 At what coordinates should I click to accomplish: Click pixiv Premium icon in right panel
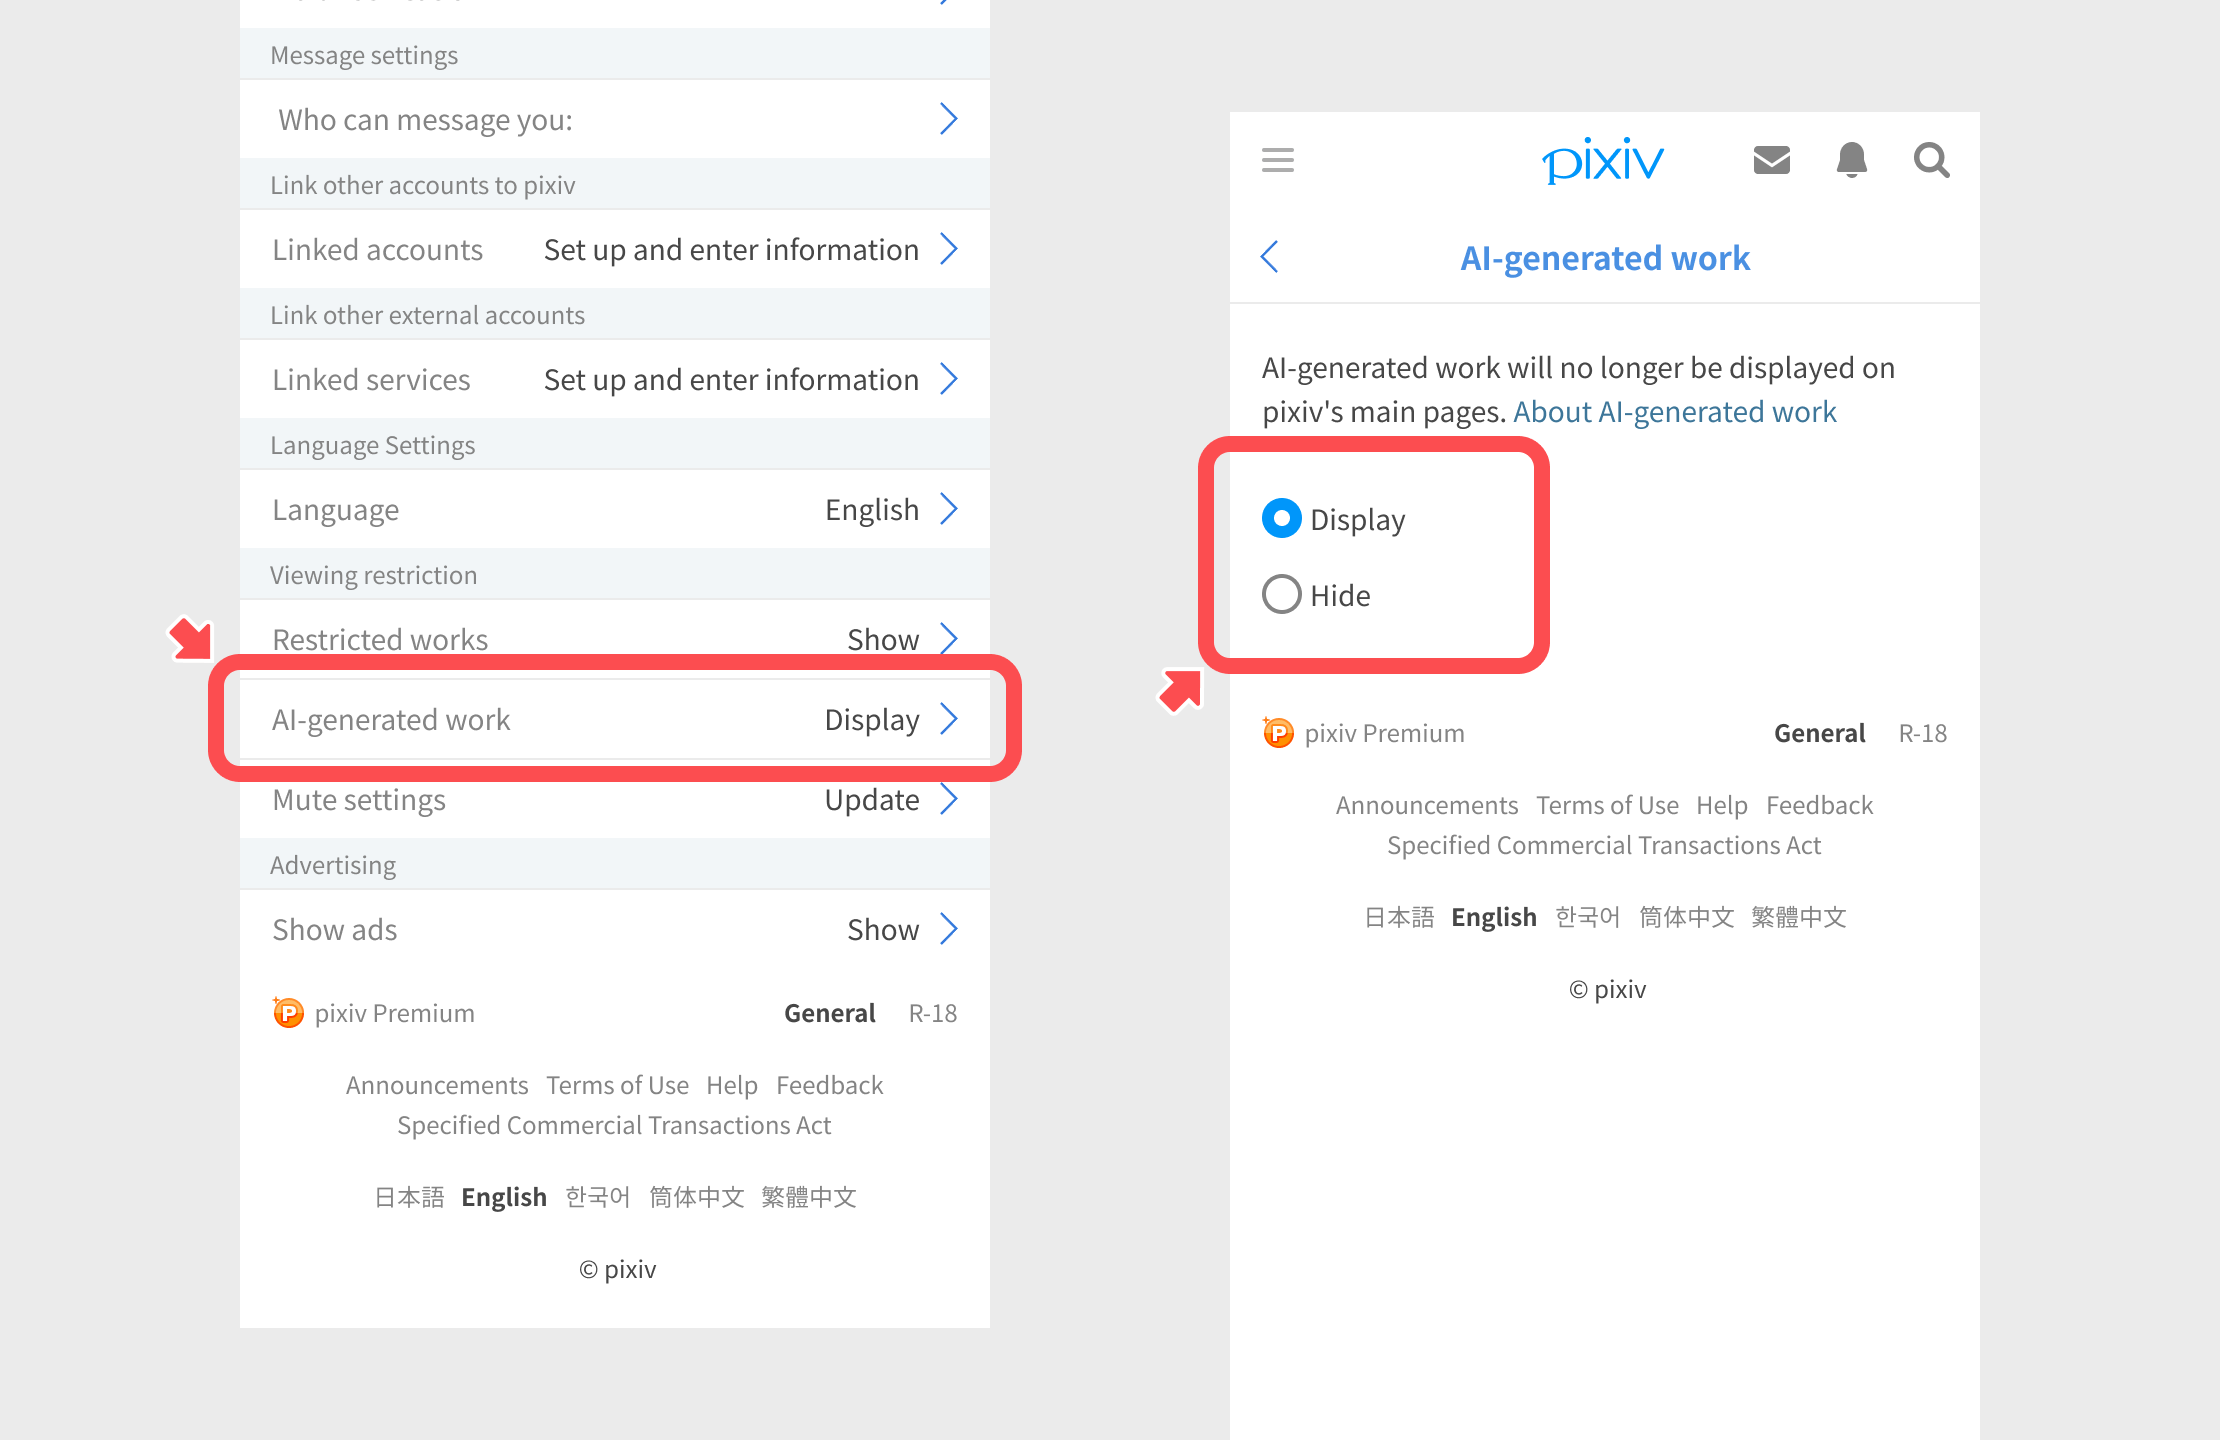[x=1278, y=733]
